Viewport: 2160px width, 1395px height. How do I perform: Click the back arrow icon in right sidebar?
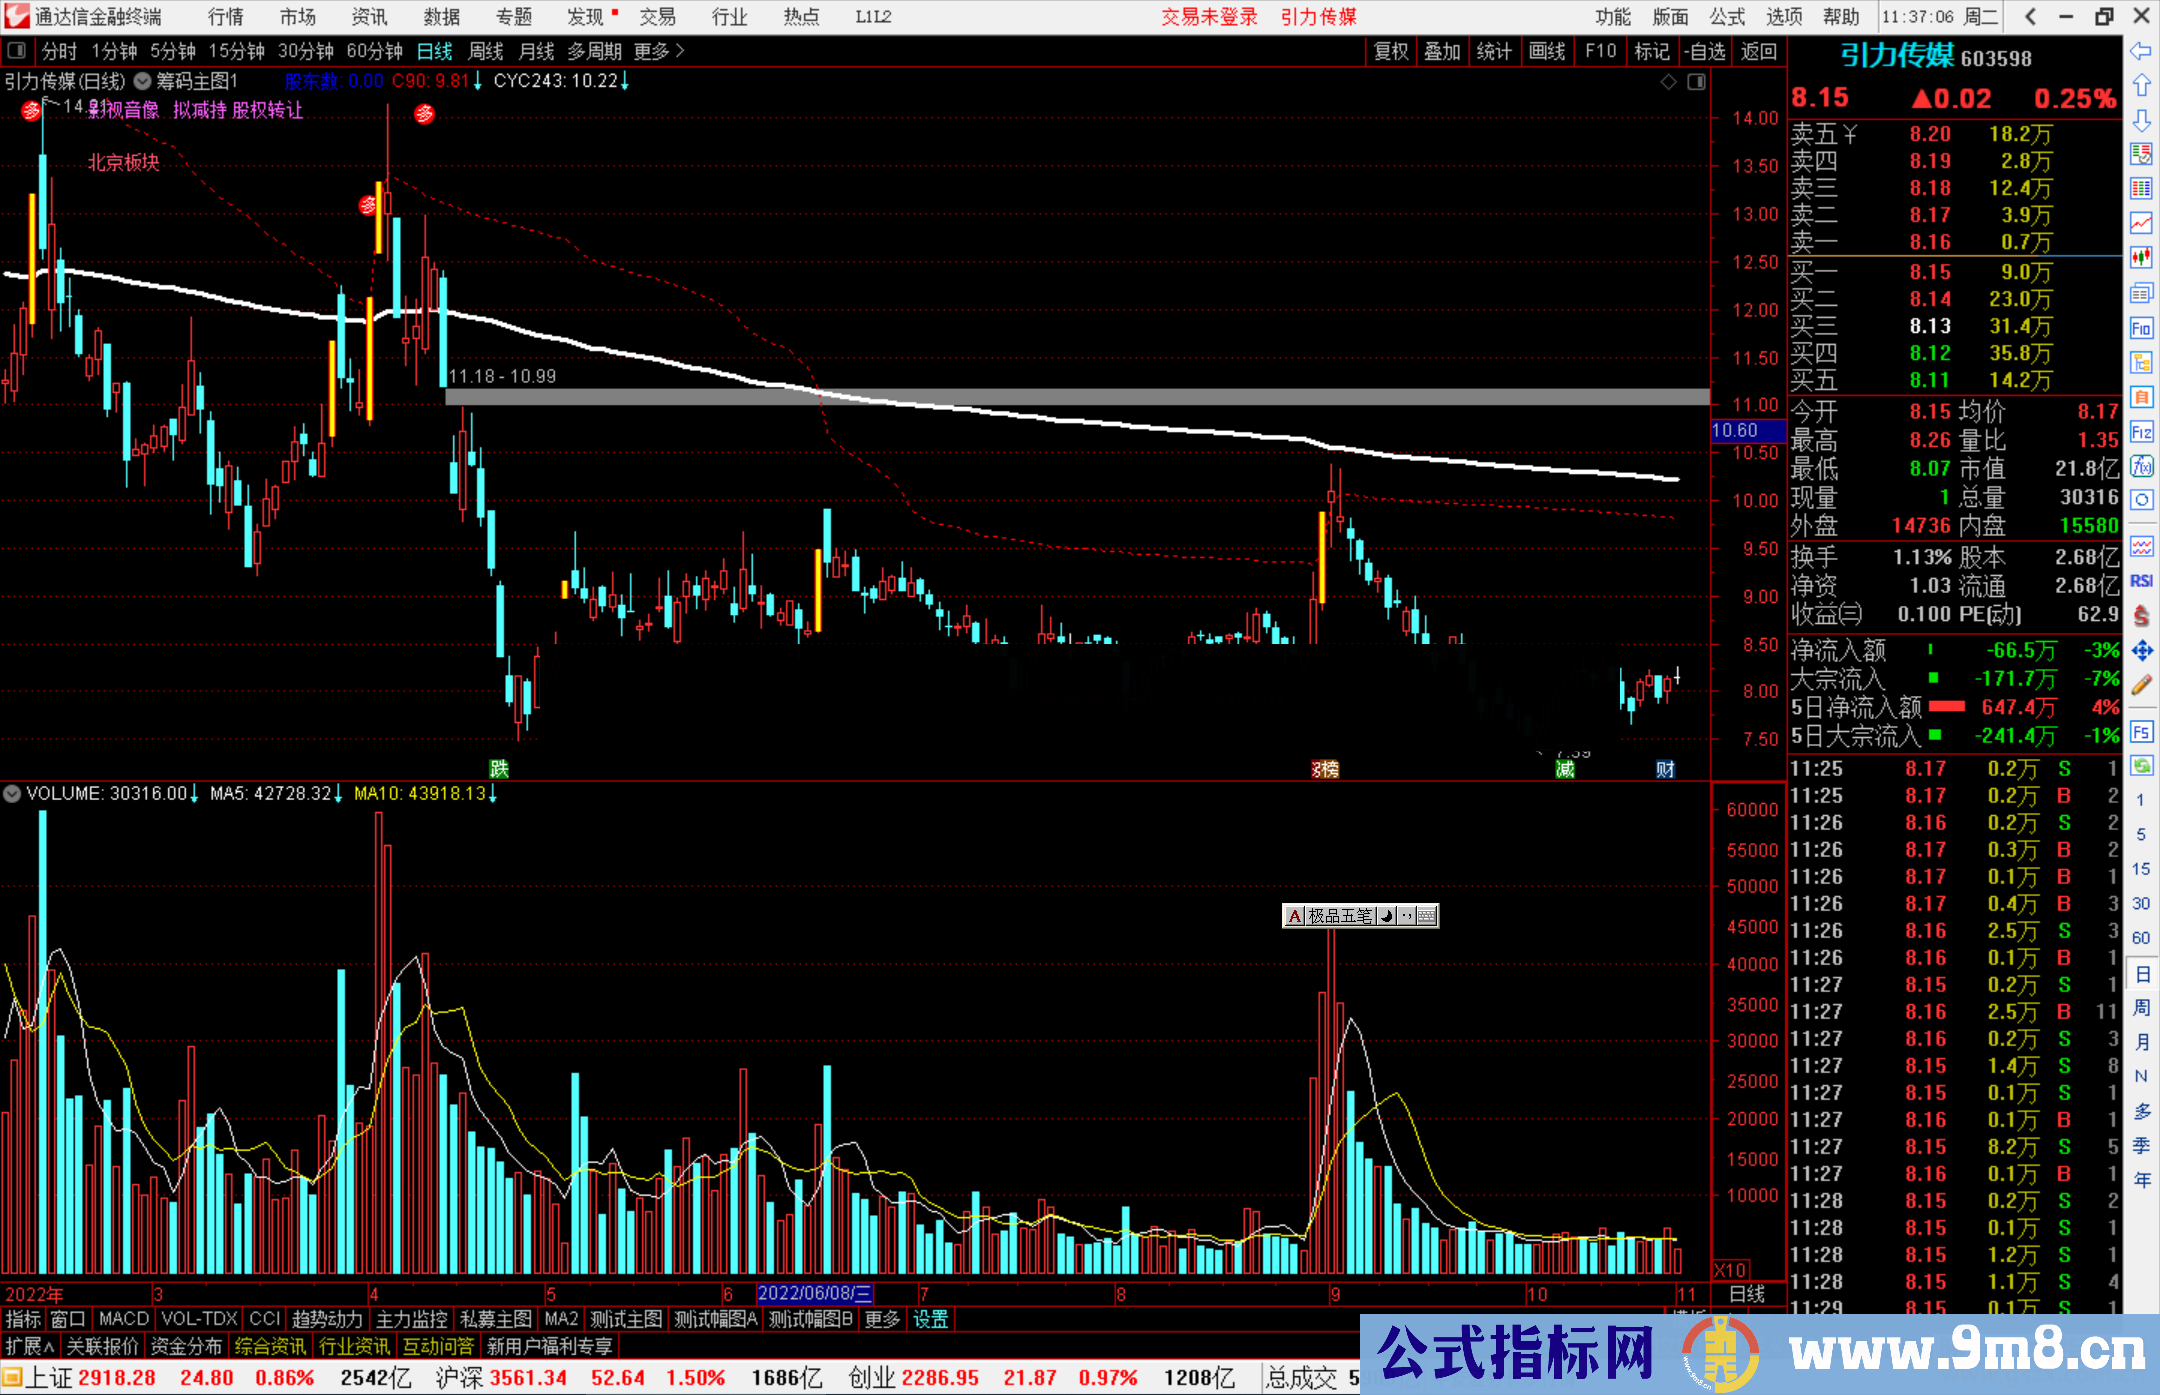pos(2141,51)
